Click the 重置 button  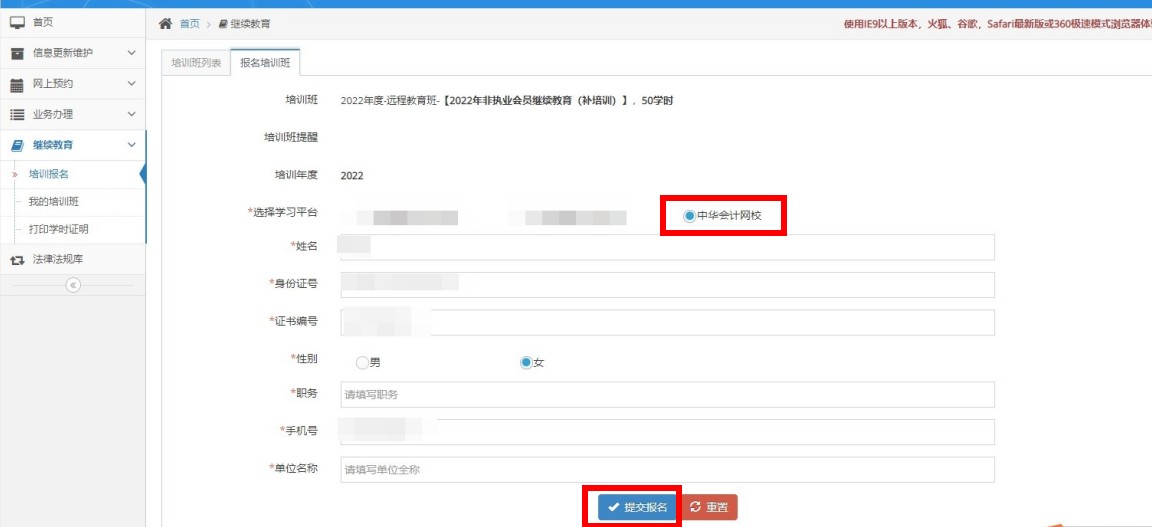pos(710,507)
